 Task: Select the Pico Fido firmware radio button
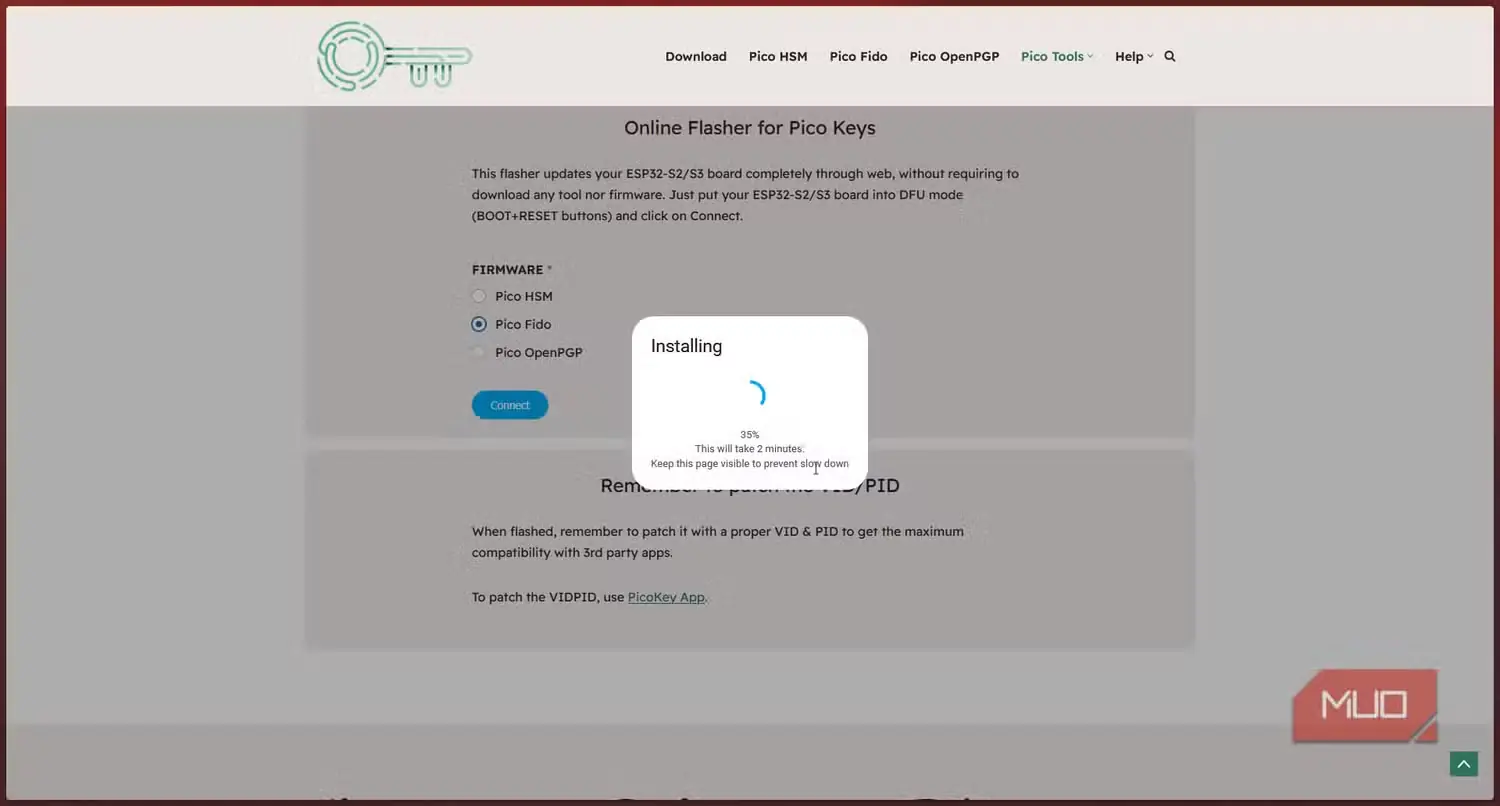tap(479, 324)
